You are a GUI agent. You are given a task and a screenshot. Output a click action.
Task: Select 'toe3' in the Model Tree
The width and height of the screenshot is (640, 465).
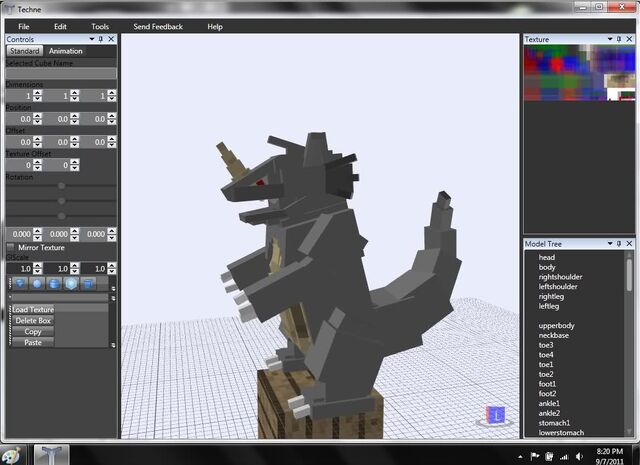pos(546,345)
